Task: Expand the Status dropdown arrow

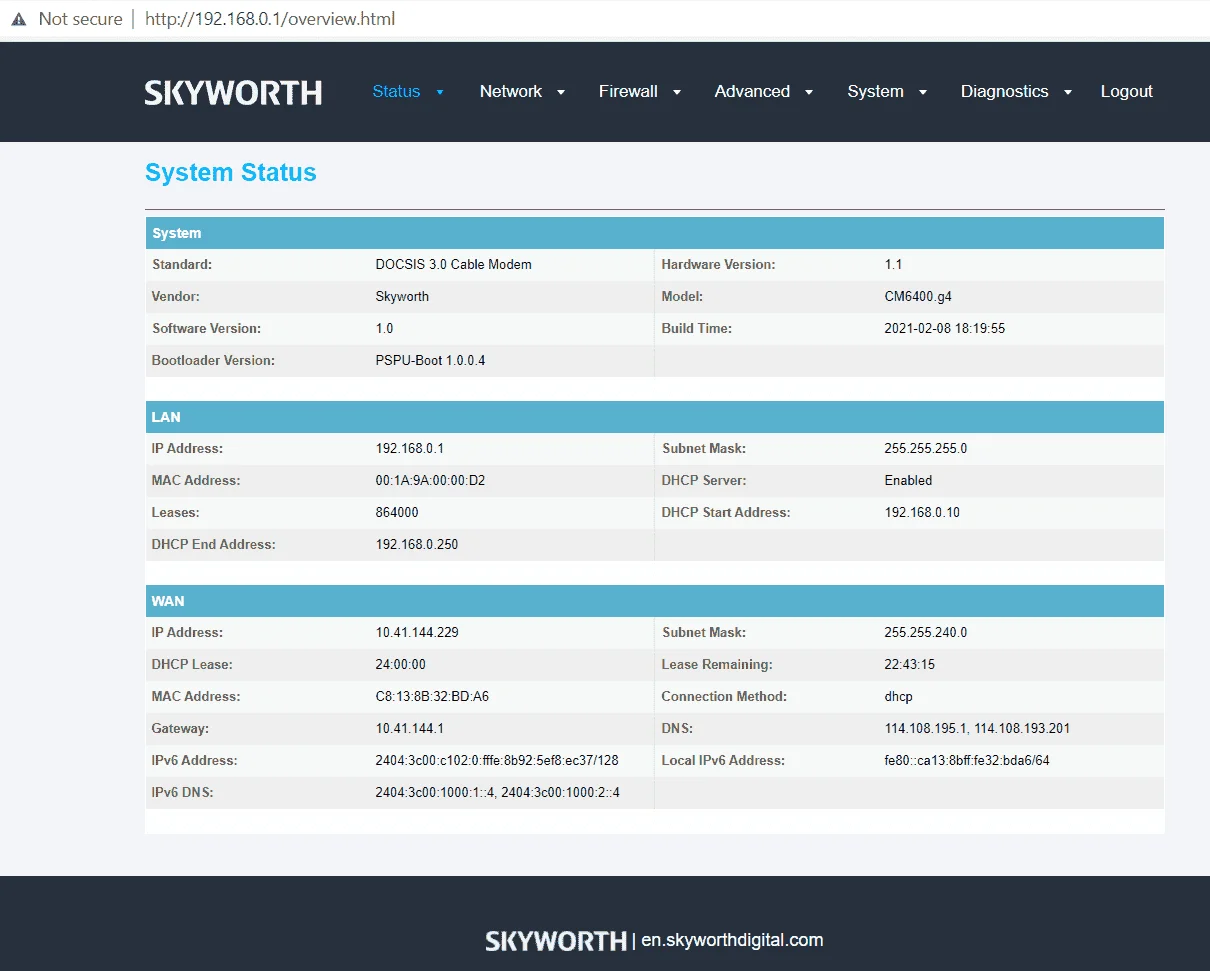Action: (440, 92)
